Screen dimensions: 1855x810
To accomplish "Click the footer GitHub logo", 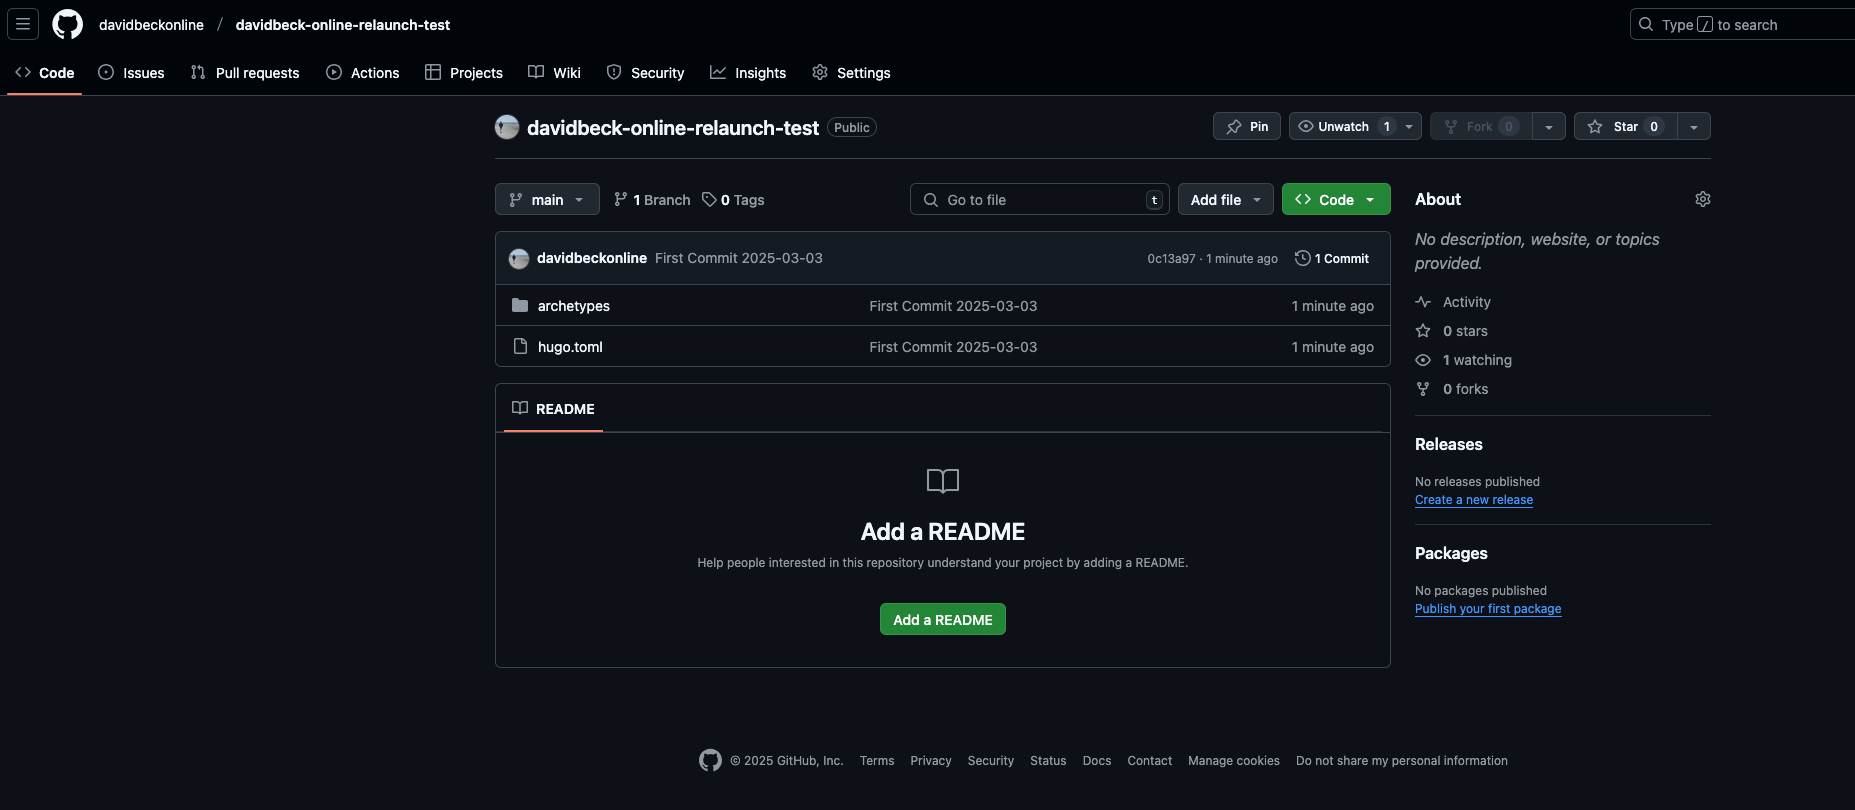I will pyautogui.click(x=710, y=760).
